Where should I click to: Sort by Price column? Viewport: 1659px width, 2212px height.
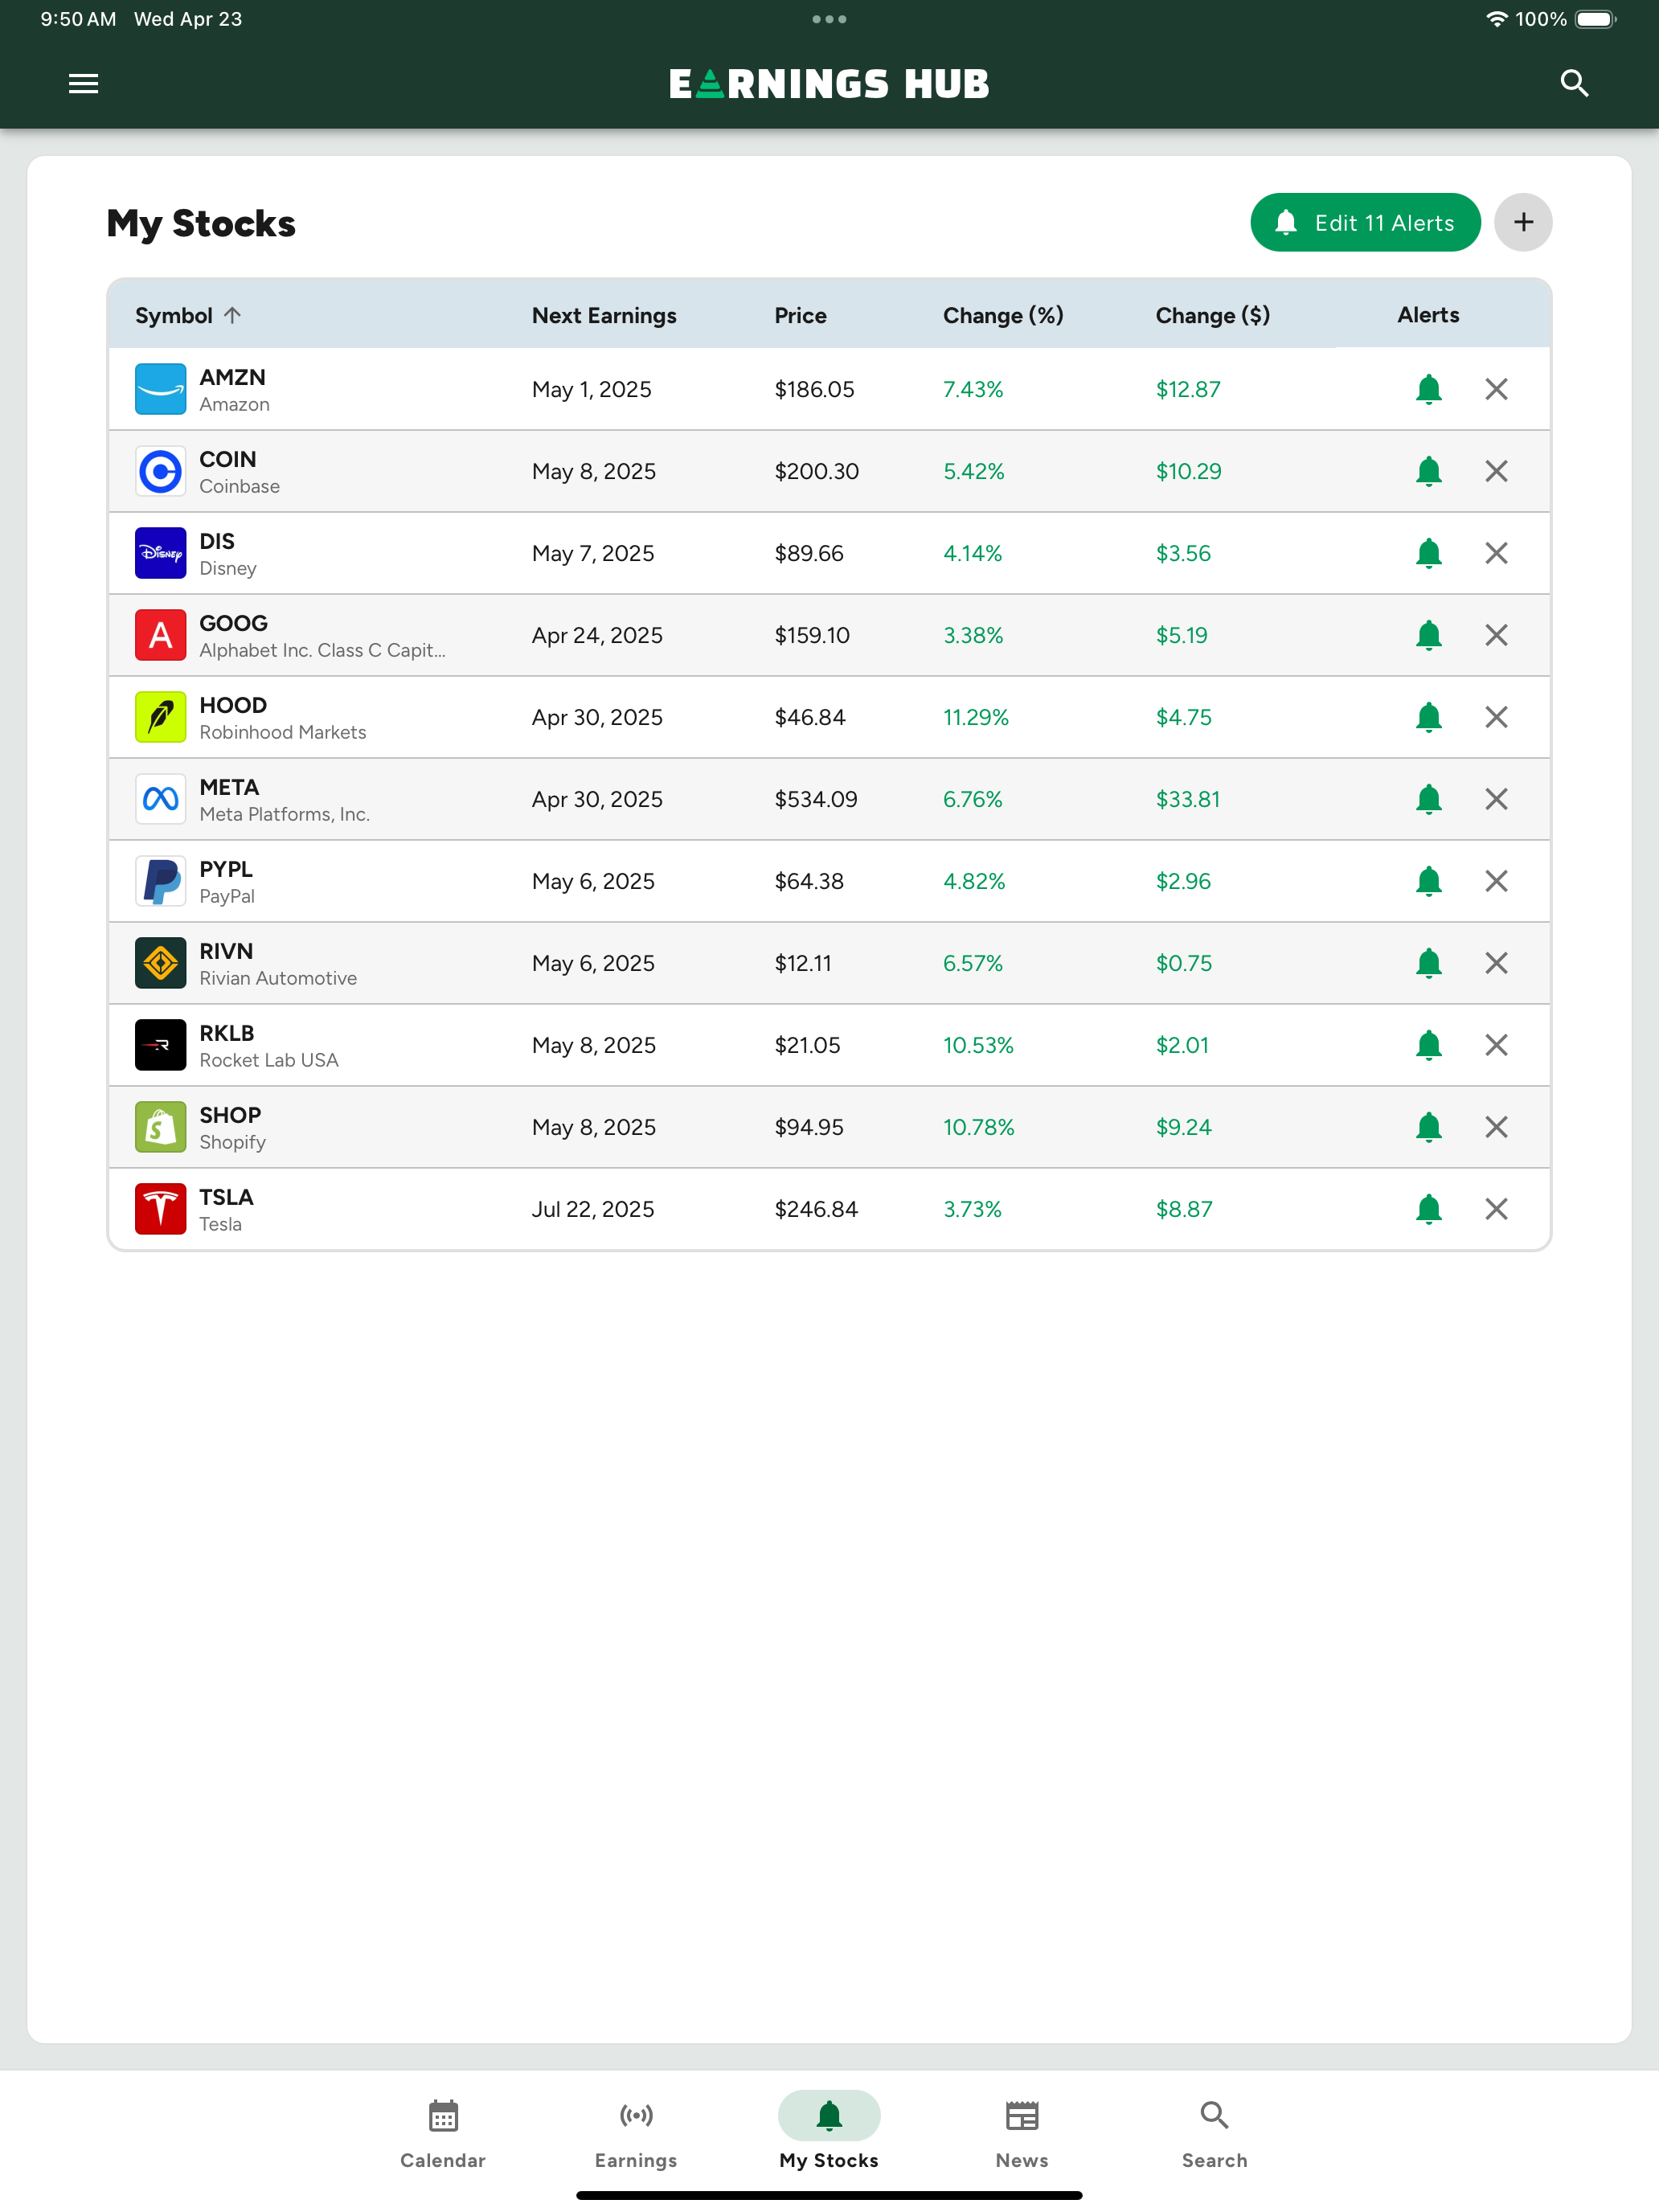tap(801, 315)
